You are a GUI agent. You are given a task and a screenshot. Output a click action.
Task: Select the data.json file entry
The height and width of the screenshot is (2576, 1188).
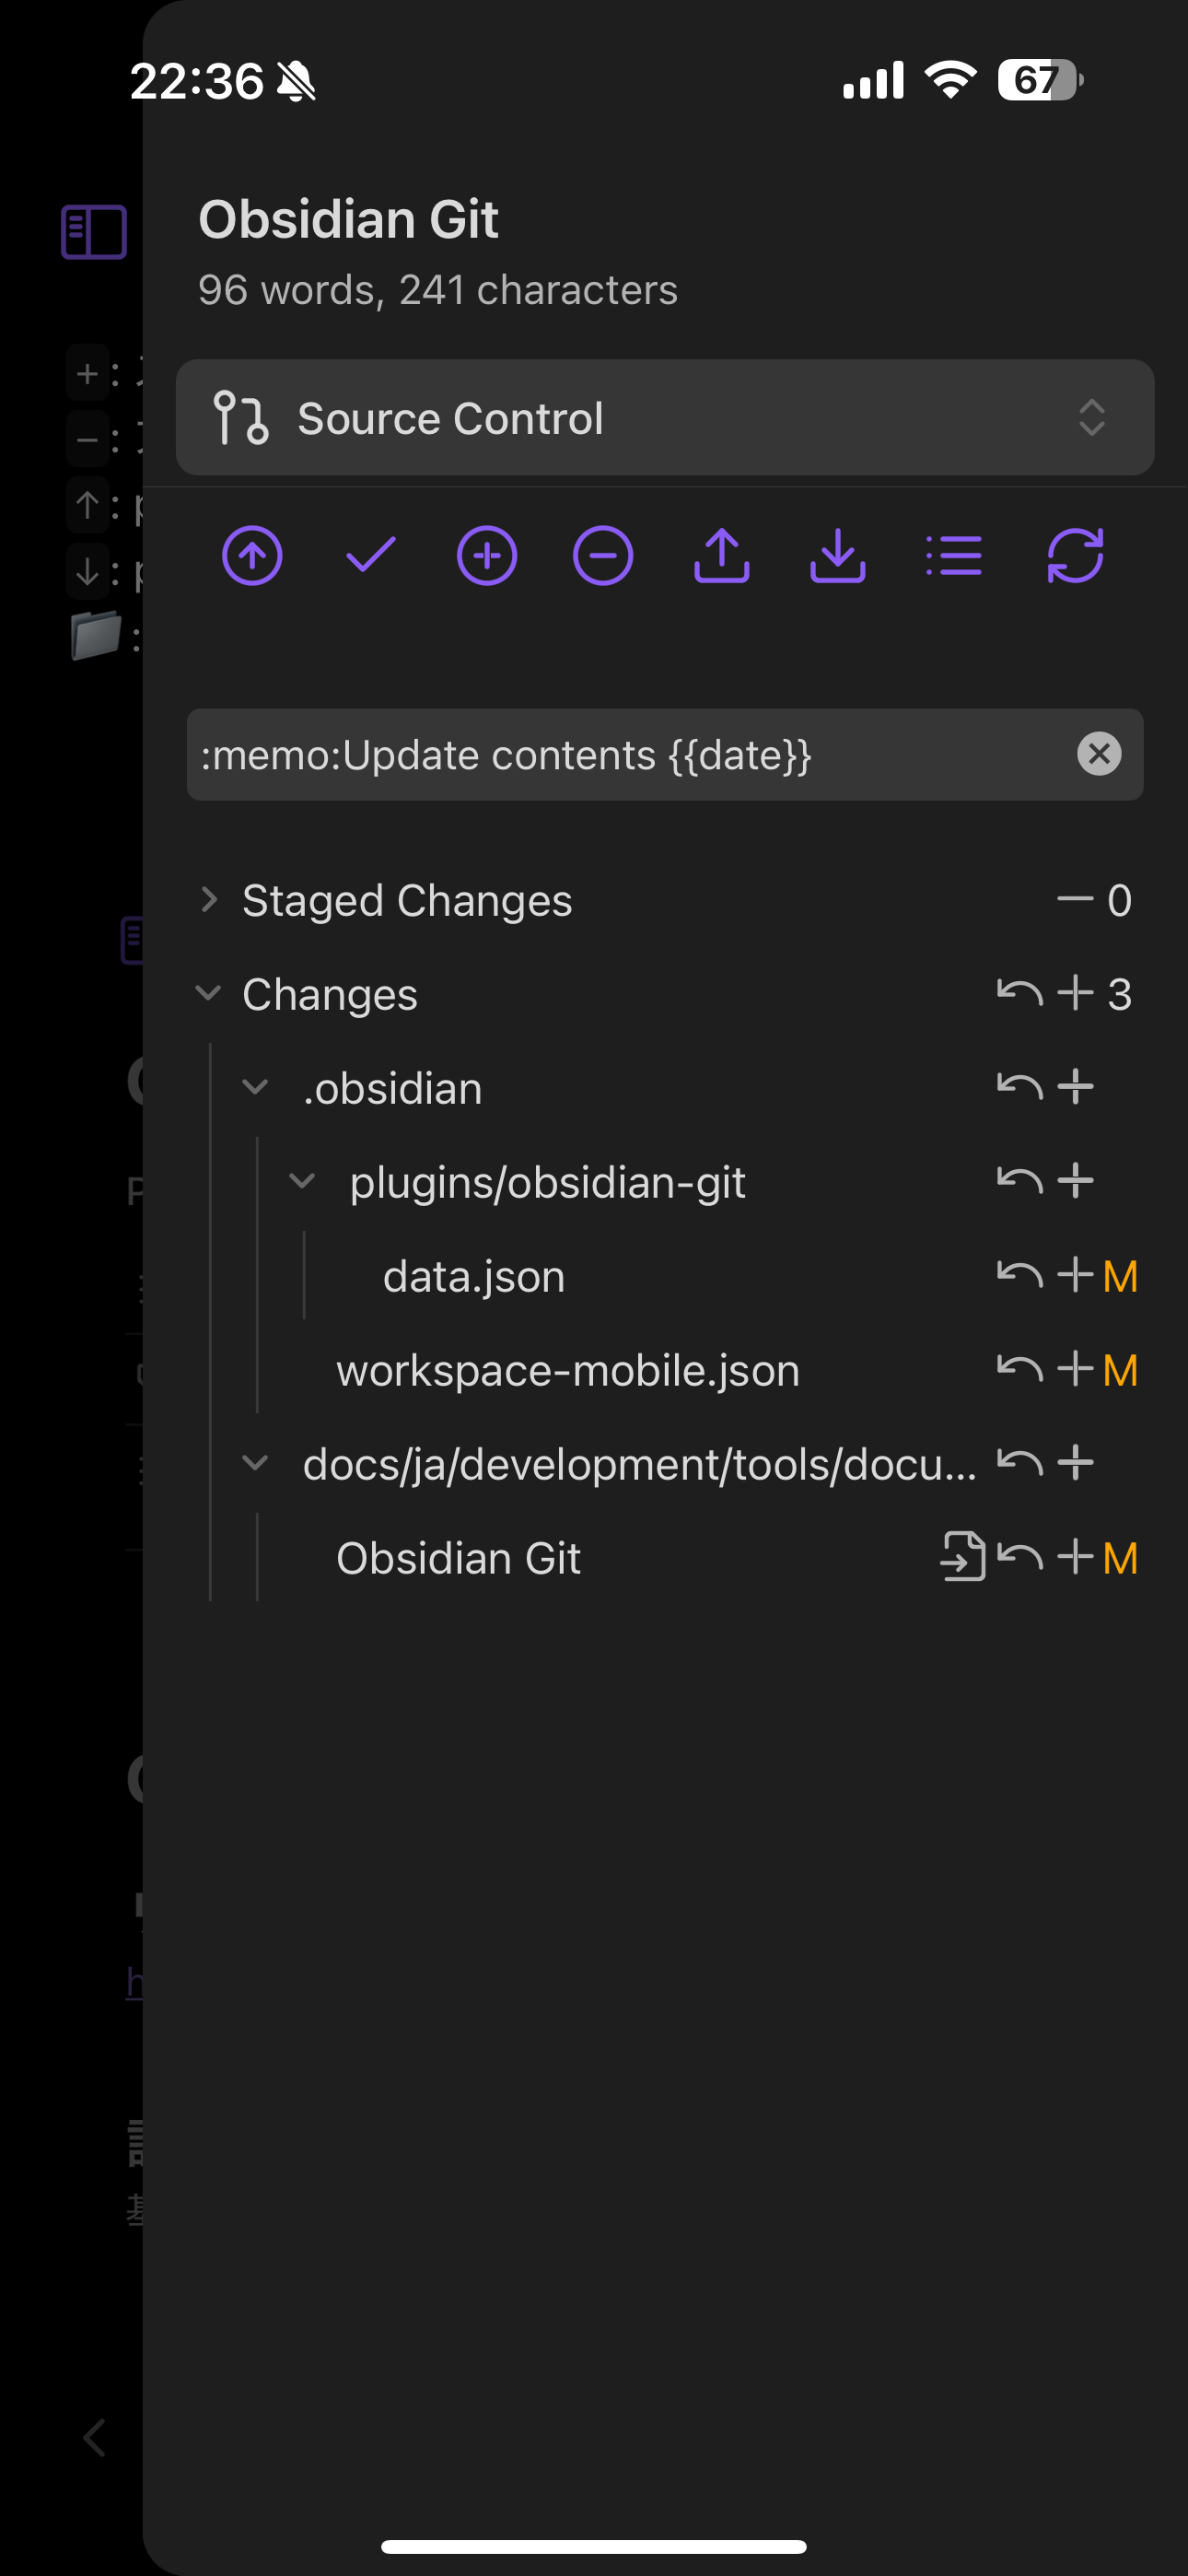pyautogui.click(x=473, y=1277)
